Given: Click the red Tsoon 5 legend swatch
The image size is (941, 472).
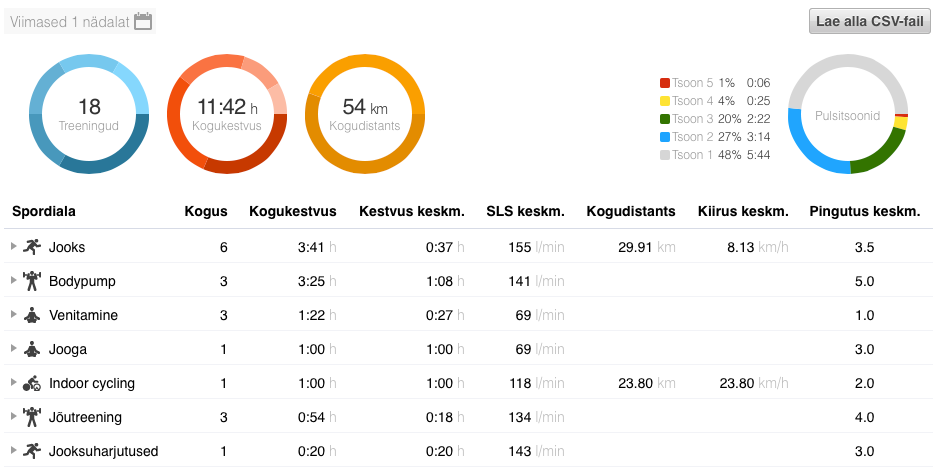Looking at the screenshot, I should [665, 83].
